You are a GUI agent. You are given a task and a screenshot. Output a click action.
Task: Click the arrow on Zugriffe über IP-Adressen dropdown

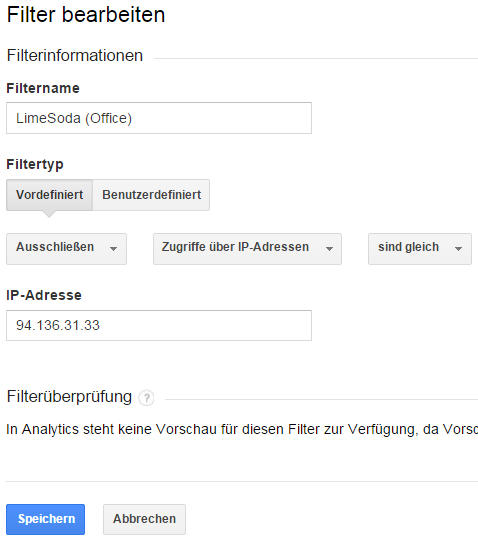329,249
